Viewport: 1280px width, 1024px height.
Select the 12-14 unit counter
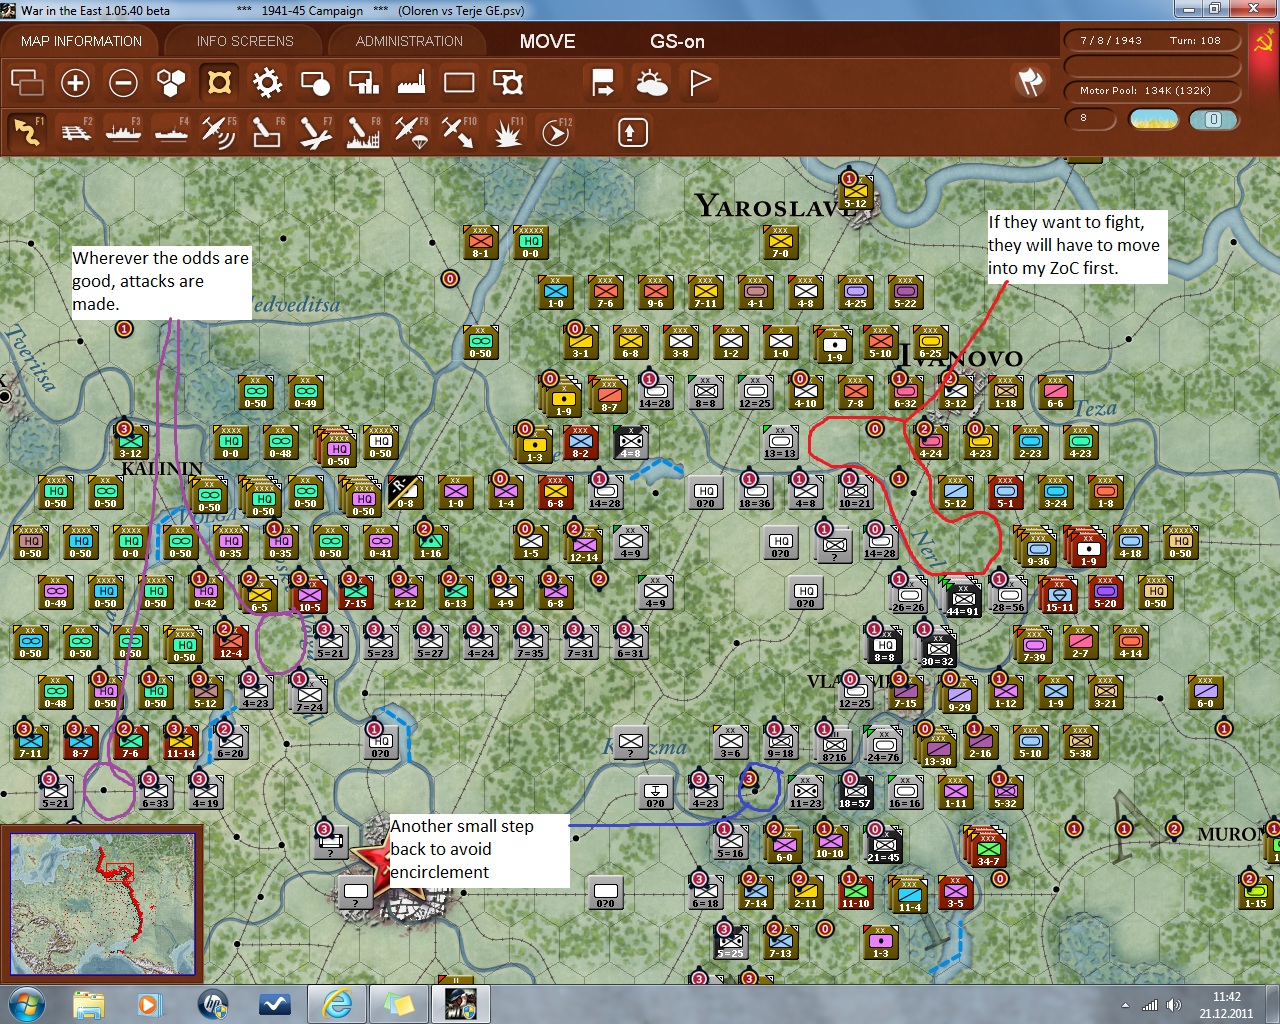583,546
